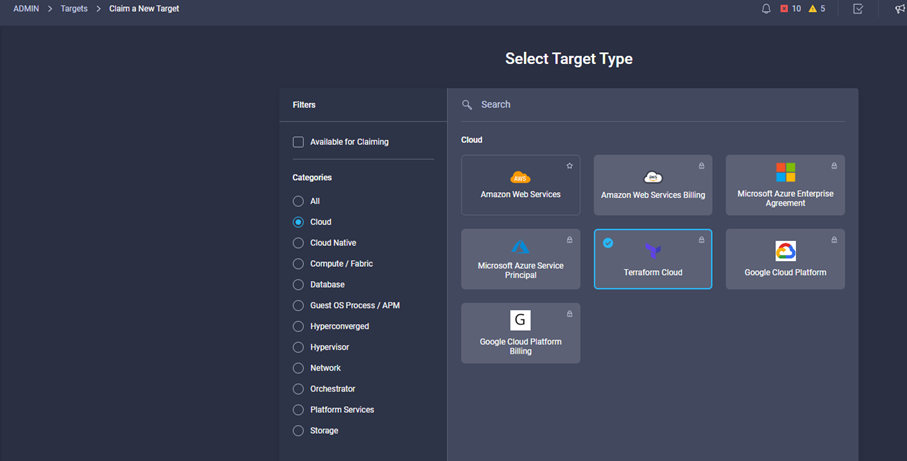Image resolution: width=907 pixels, height=461 pixels.
Task: View the 10 critical alerts indicator
Action: pos(790,9)
